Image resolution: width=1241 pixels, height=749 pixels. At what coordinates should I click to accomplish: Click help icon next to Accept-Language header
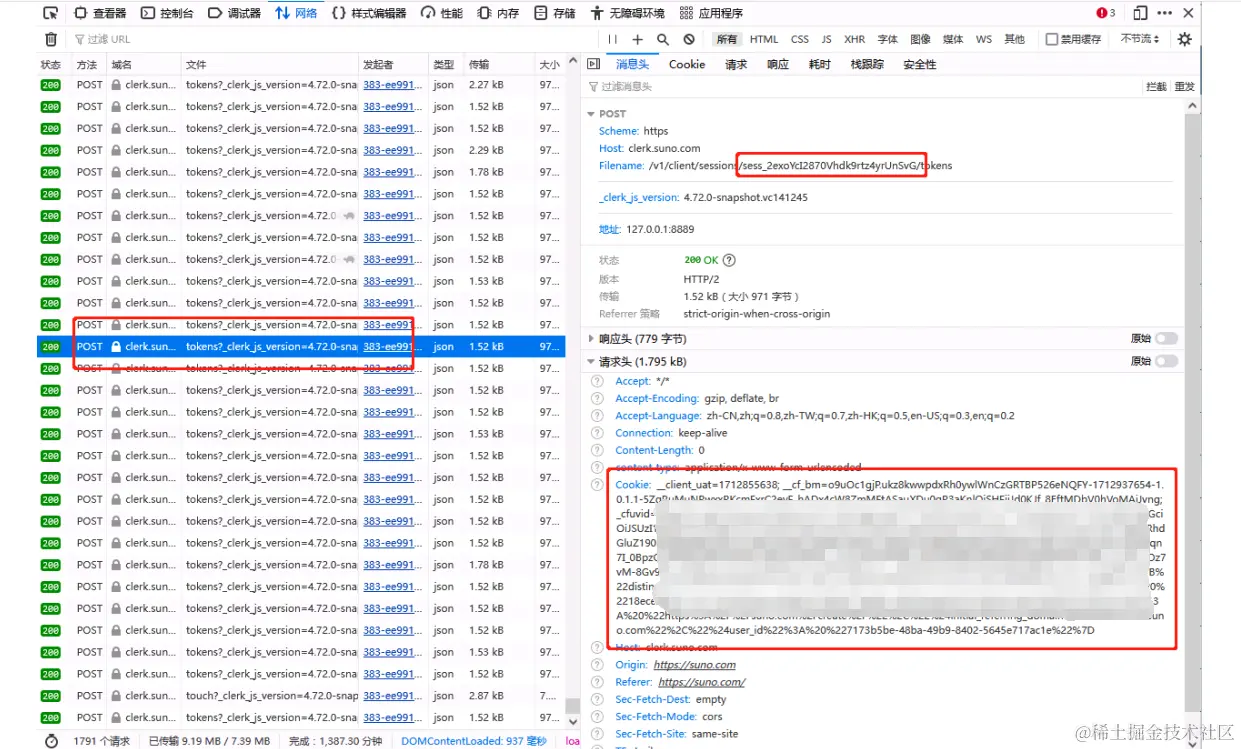tap(597, 416)
